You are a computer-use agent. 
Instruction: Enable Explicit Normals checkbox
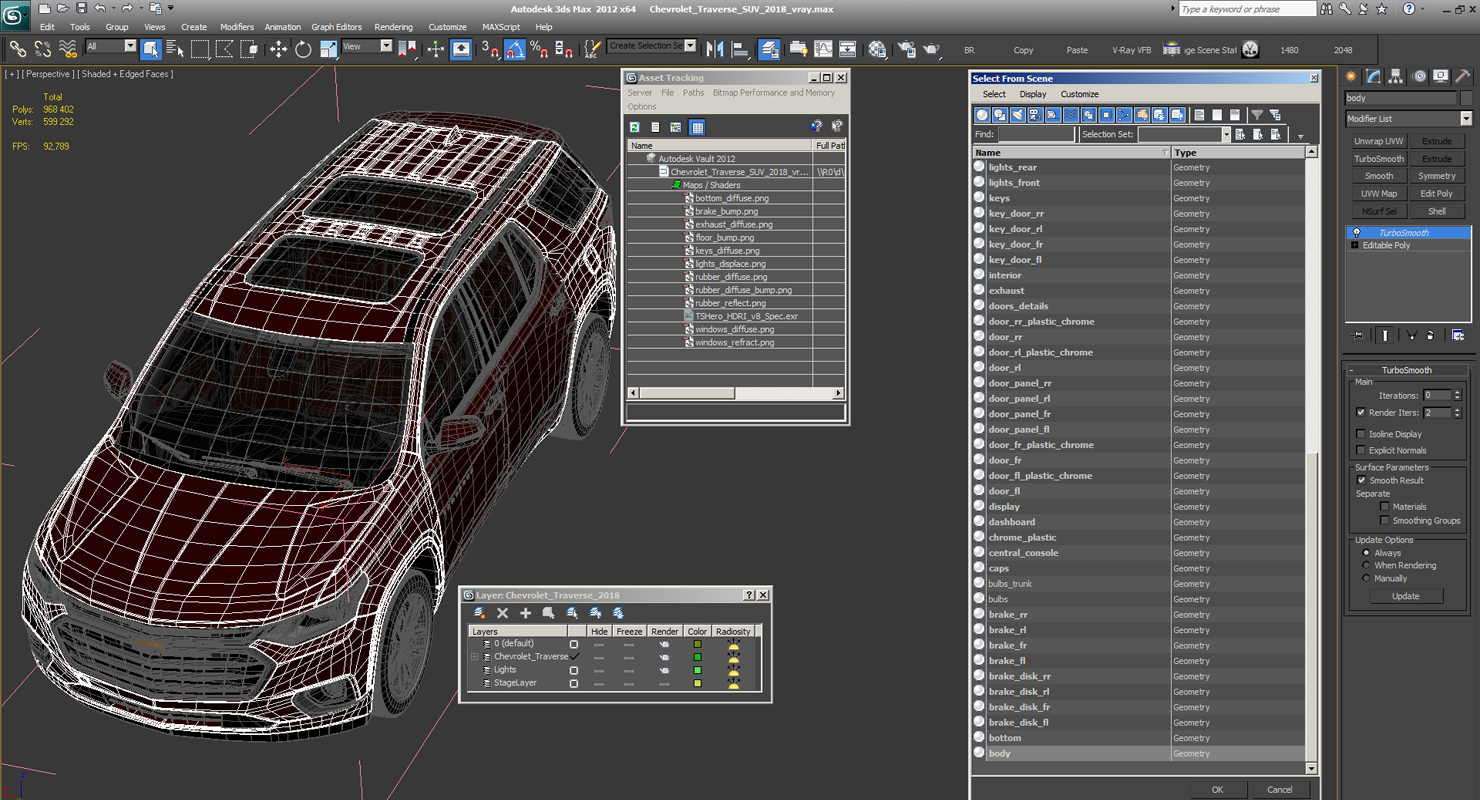point(1361,450)
